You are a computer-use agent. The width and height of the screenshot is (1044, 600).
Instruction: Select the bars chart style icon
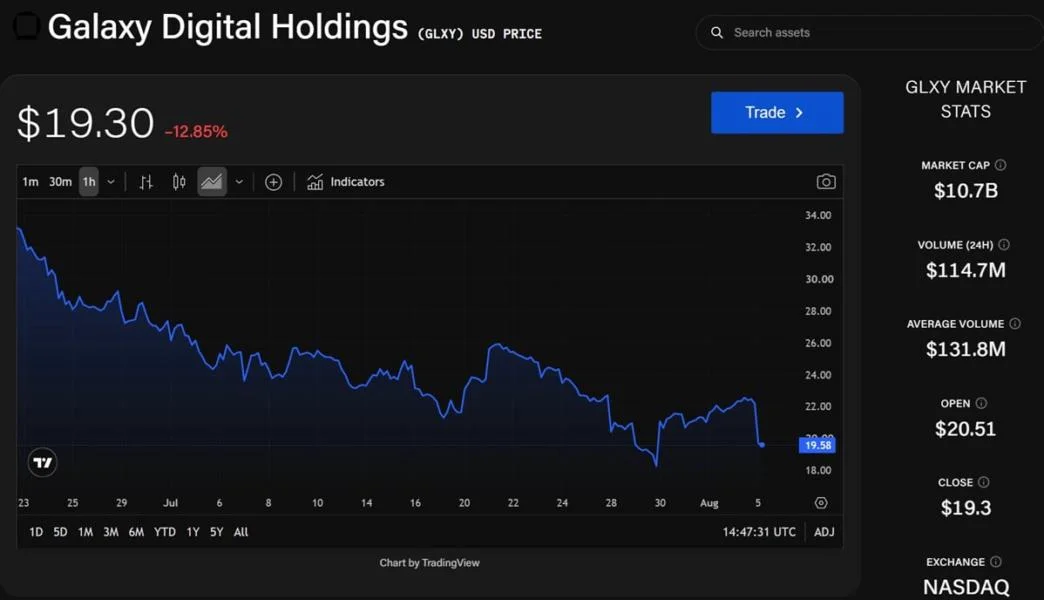pyautogui.click(x=146, y=182)
